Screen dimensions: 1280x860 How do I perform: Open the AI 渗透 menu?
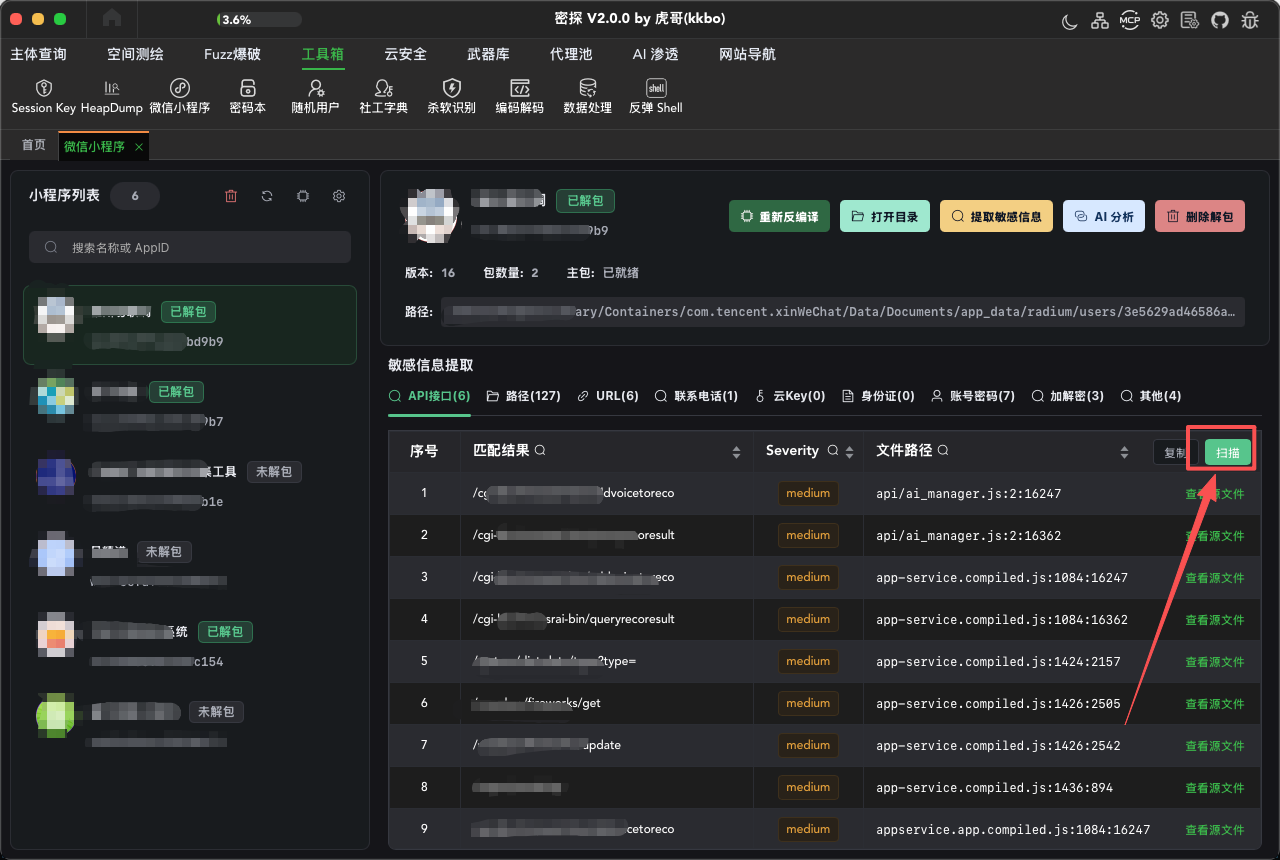[x=656, y=54]
